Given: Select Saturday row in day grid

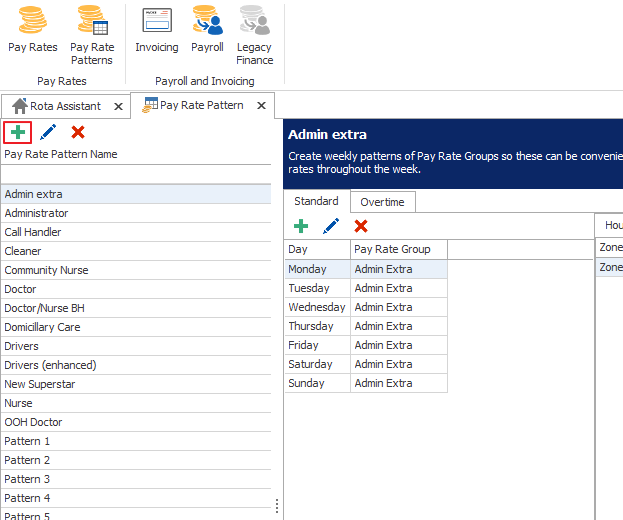Looking at the screenshot, I should (x=366, y=364).
